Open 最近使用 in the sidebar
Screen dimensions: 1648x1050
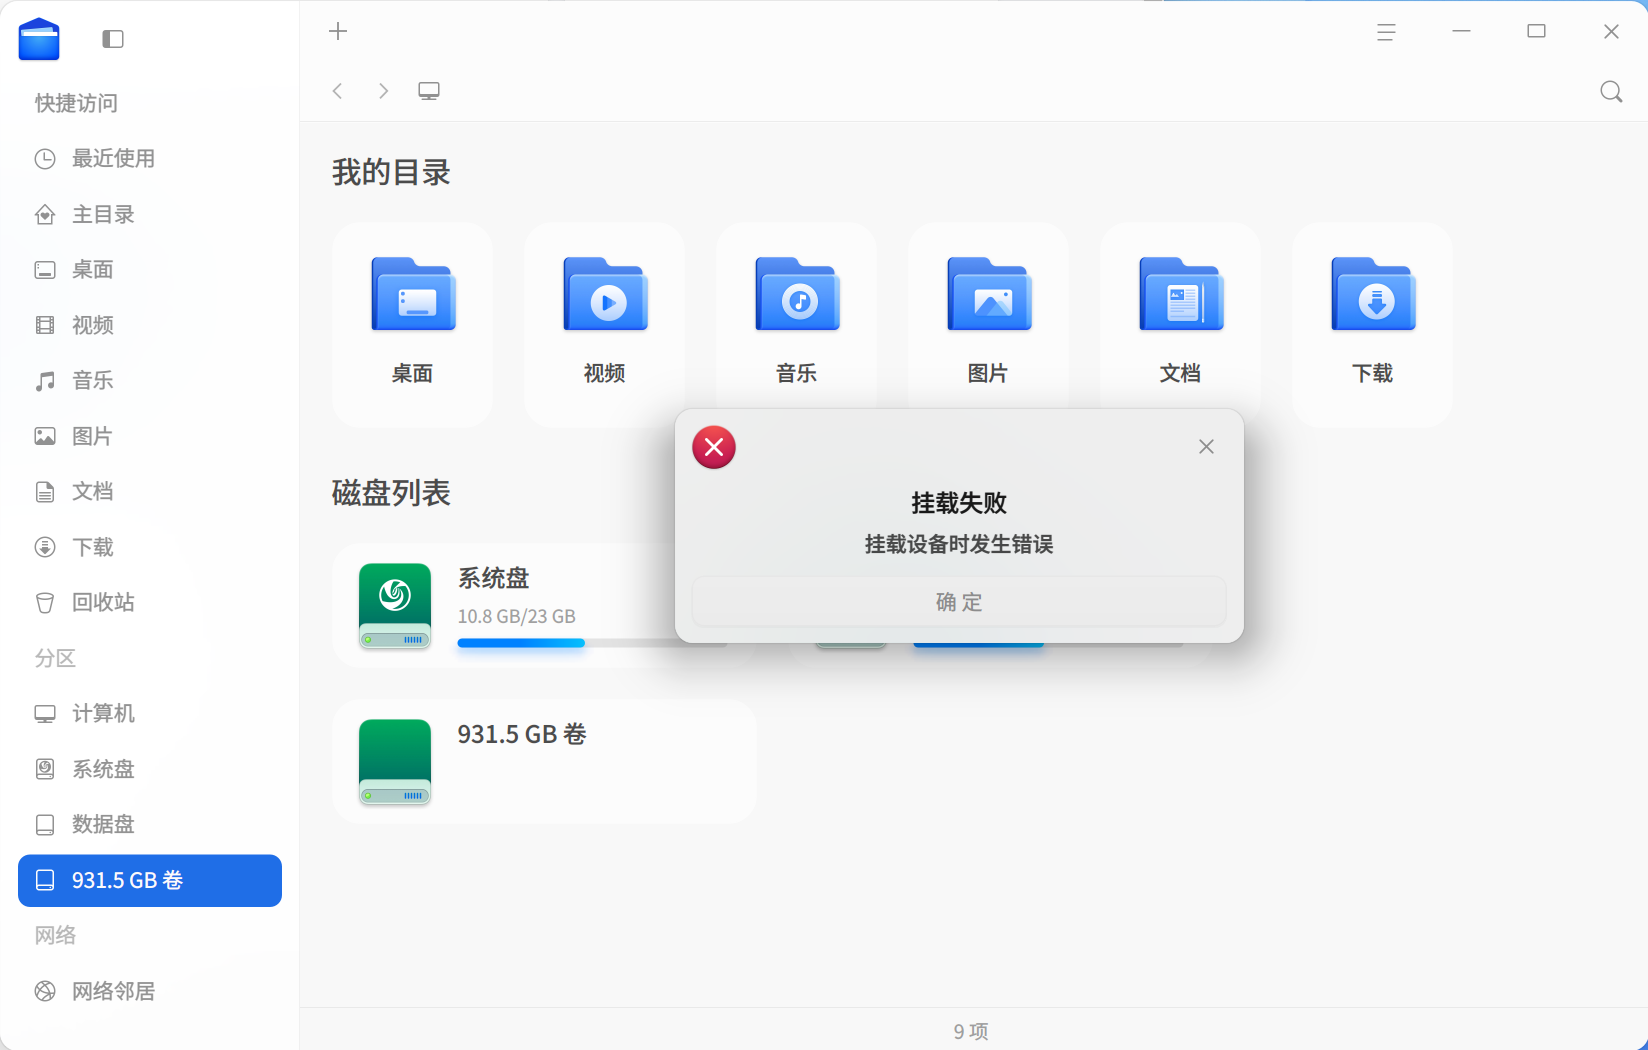click(150, 158)
